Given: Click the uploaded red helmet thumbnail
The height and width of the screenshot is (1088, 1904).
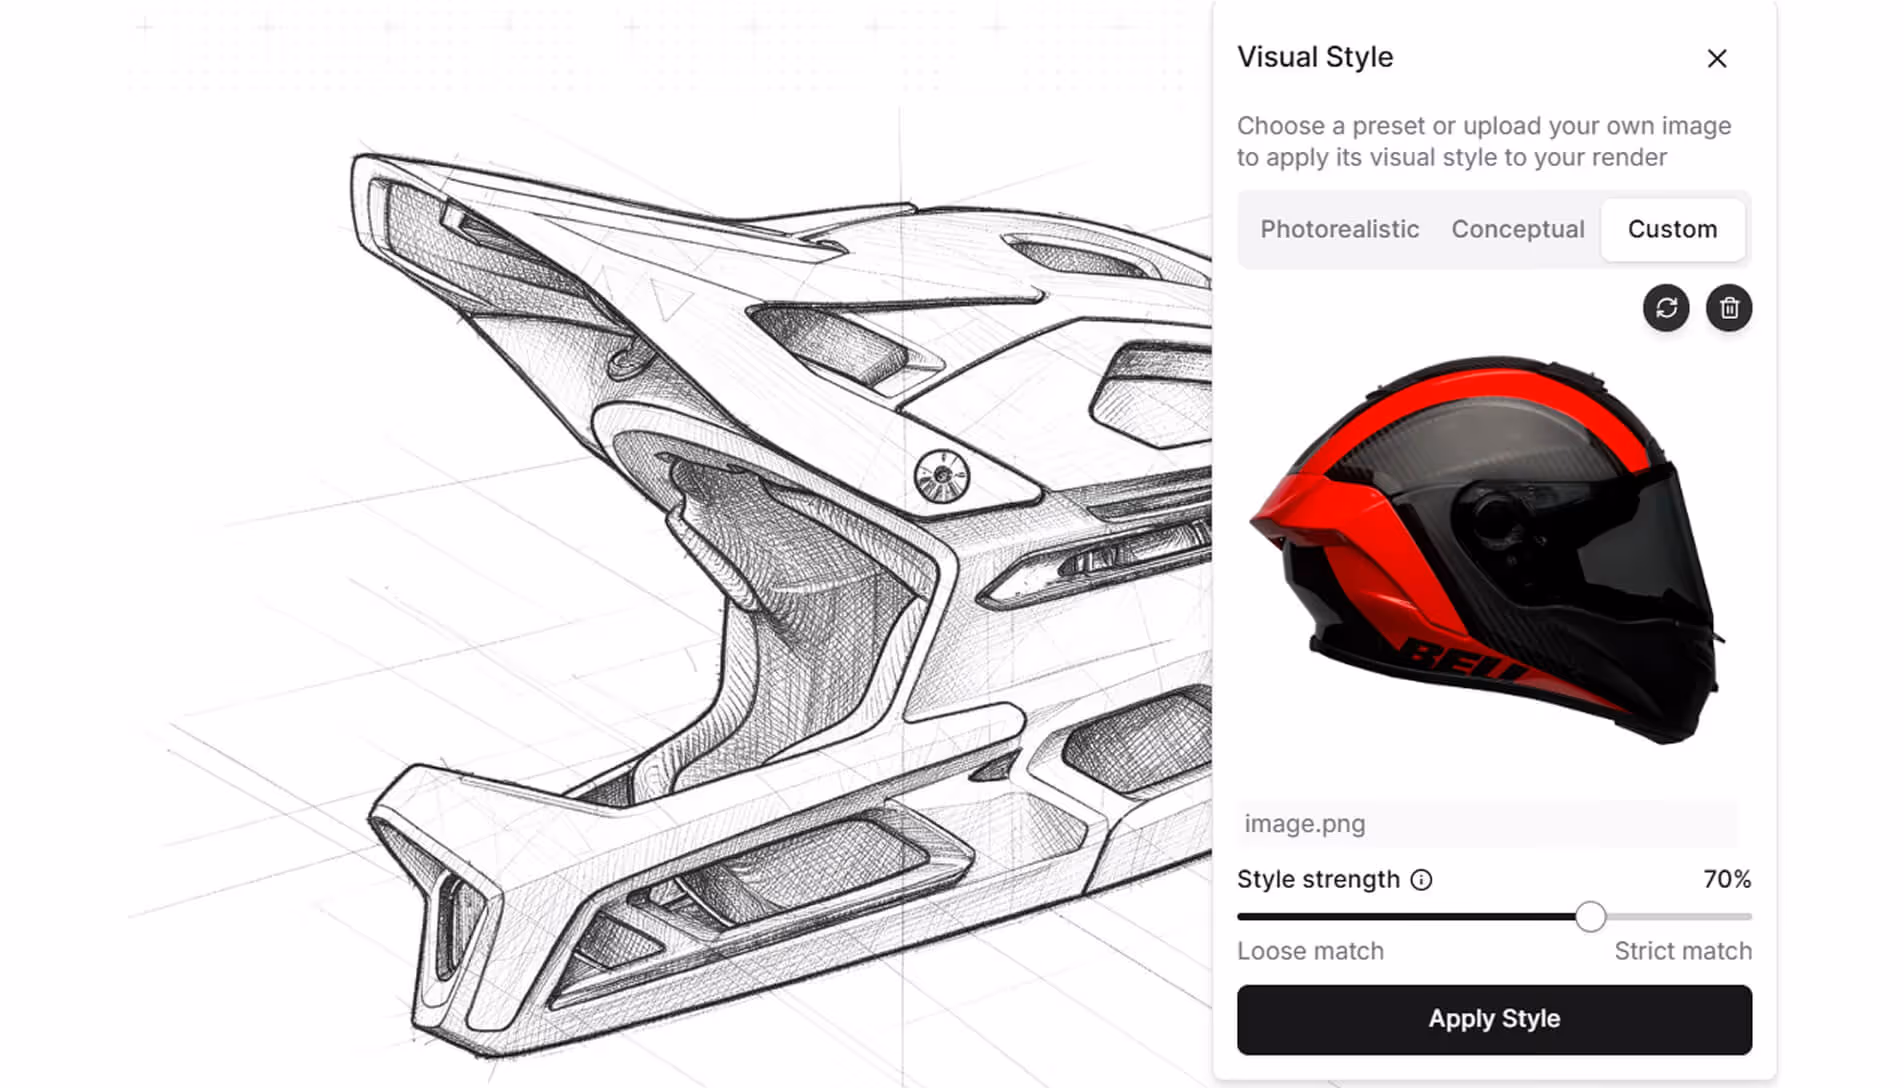Looking at the screenshot, I should click(x=1486, y=549).
